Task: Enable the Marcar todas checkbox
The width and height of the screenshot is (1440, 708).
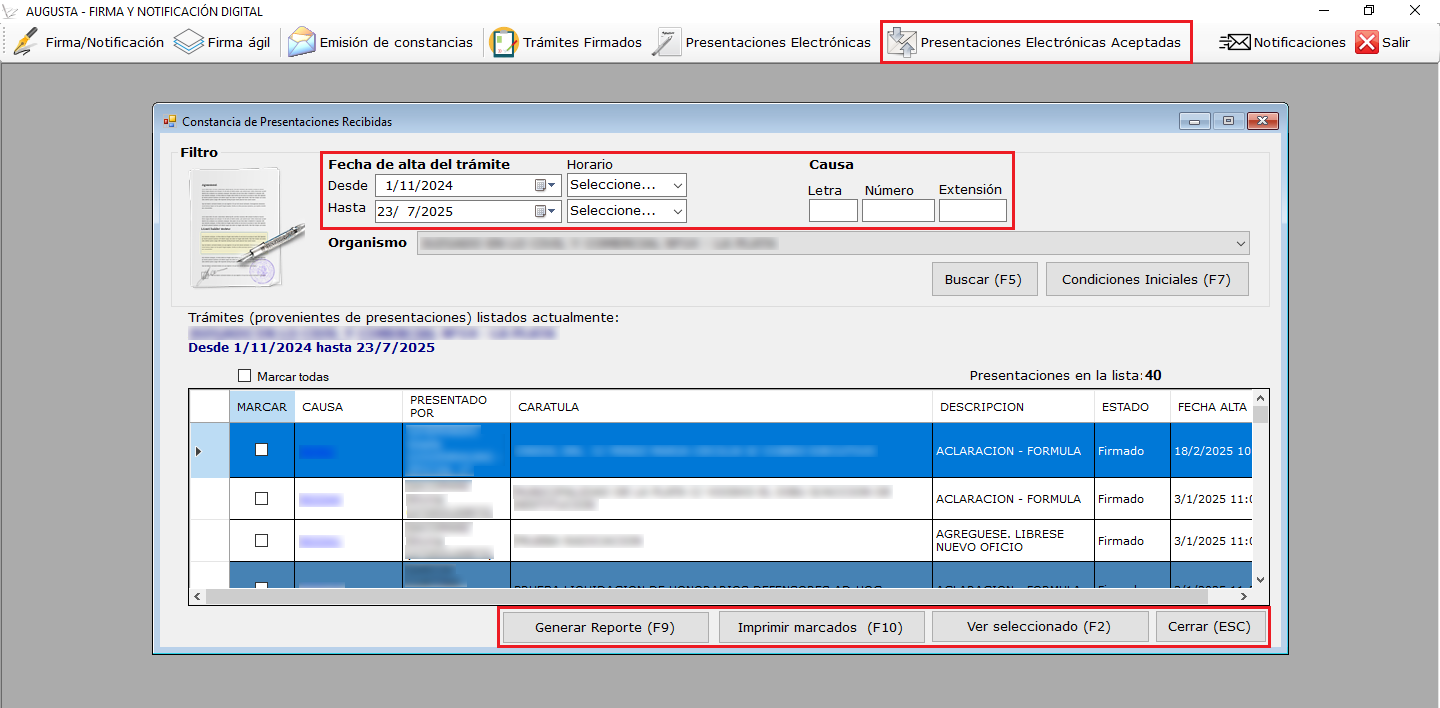Action: 245,376
